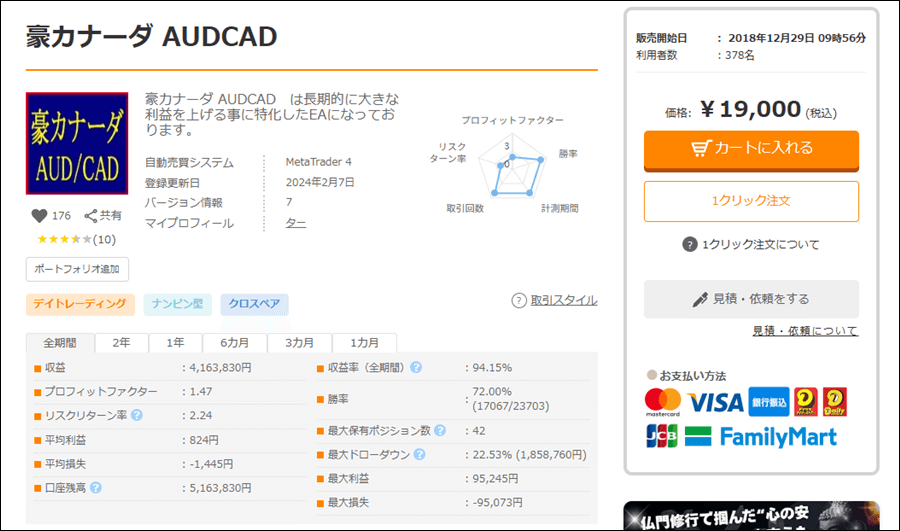This screenshot has height=531, width=900.
Task: Click the 利用者数 378名 text
Action: point(695,55)
